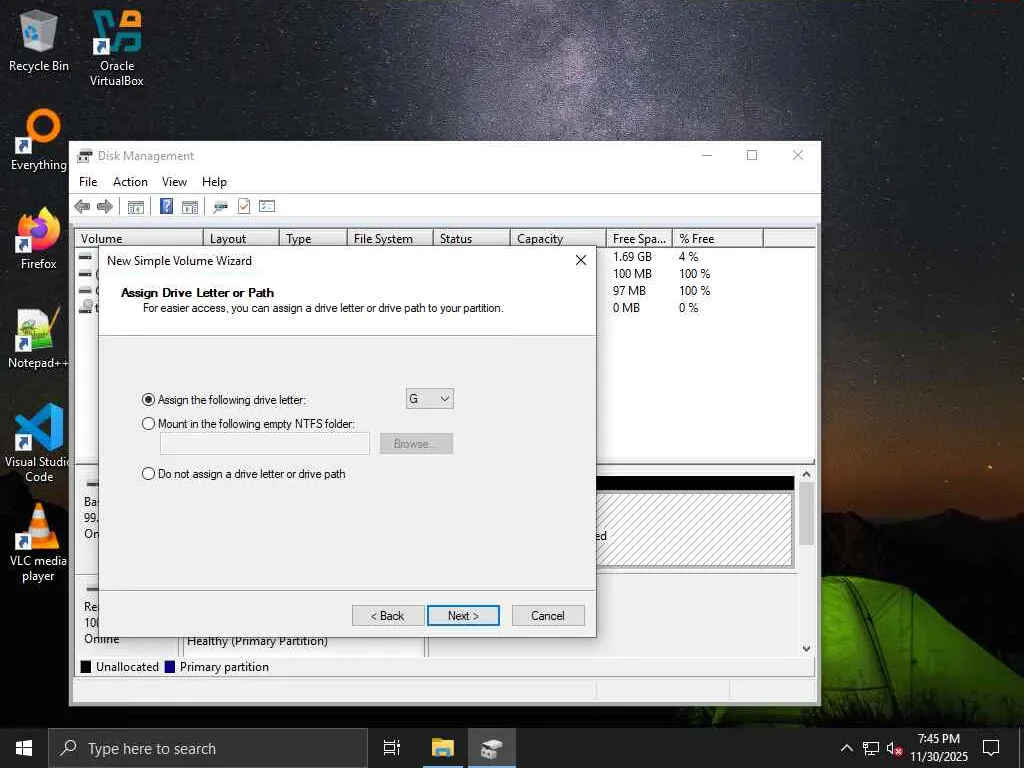Click the blue Help question mark toolbar icon
Screen dimensions: 1024x768
167,207
